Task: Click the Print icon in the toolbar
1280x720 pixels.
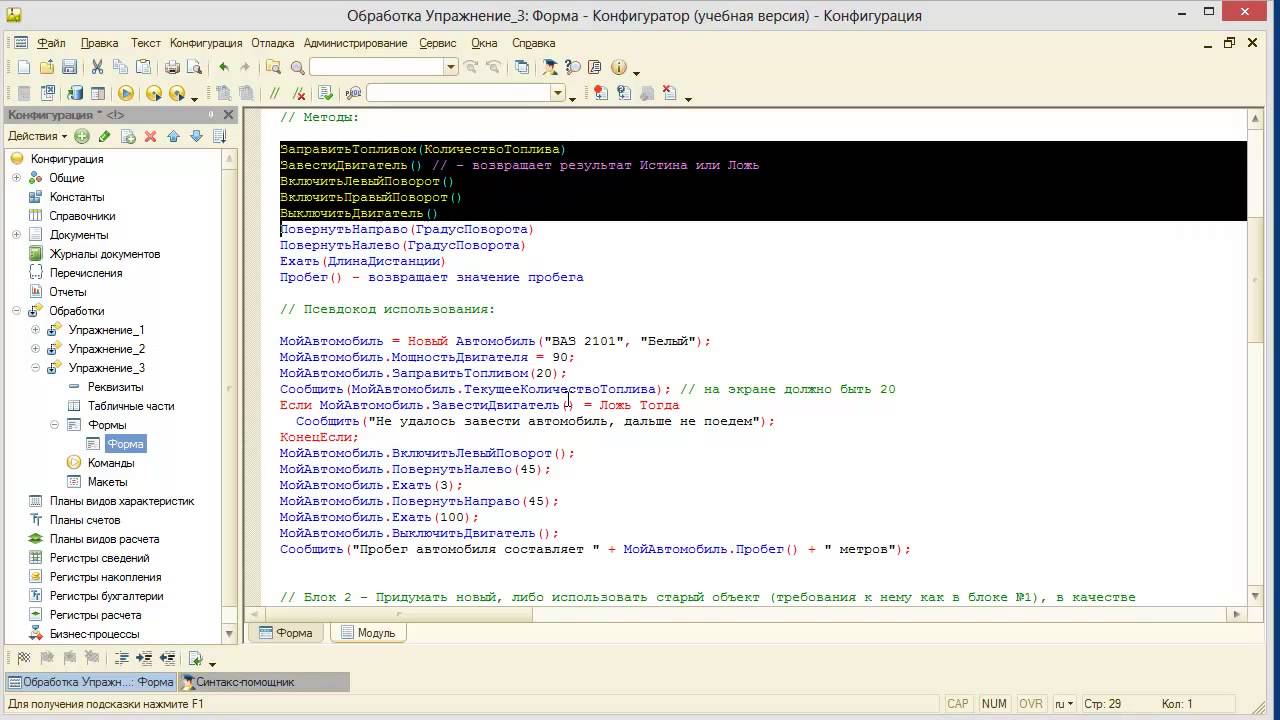Action: [x=172, y=67]
